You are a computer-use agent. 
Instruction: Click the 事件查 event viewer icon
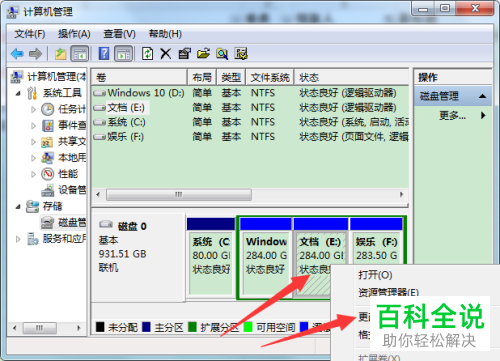click(48, 125)
